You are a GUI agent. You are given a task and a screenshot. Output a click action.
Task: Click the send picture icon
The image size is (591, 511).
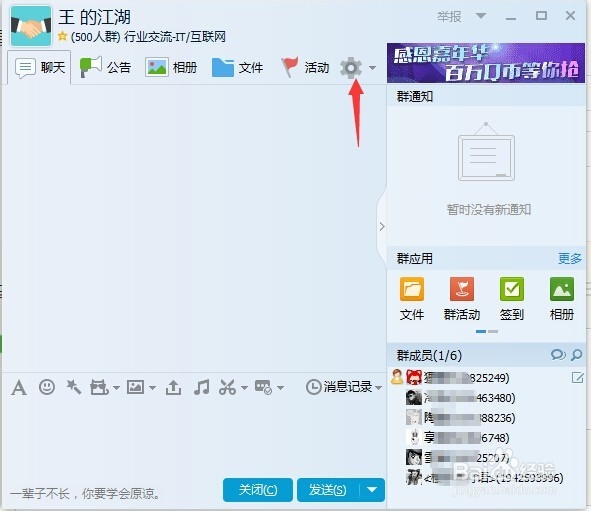[135, 387]
